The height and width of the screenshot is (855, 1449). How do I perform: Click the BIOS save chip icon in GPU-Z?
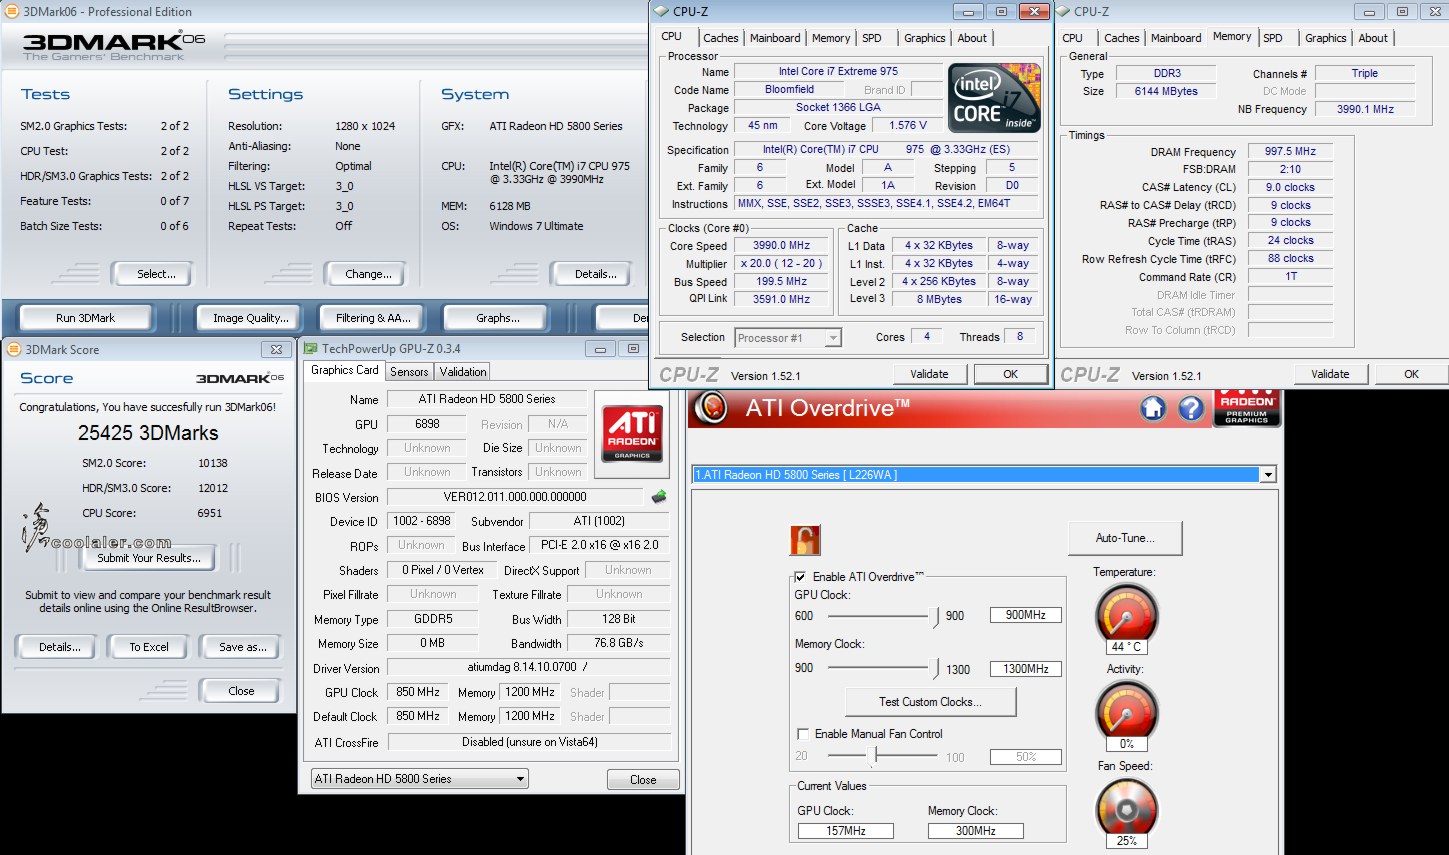(658, 496)
